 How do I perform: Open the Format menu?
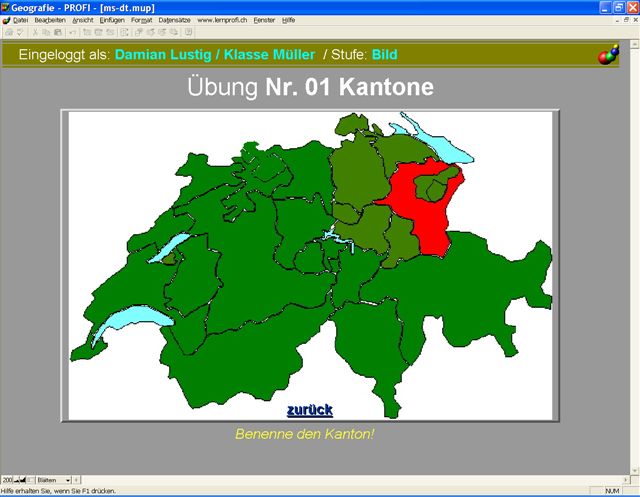point(141,20)
